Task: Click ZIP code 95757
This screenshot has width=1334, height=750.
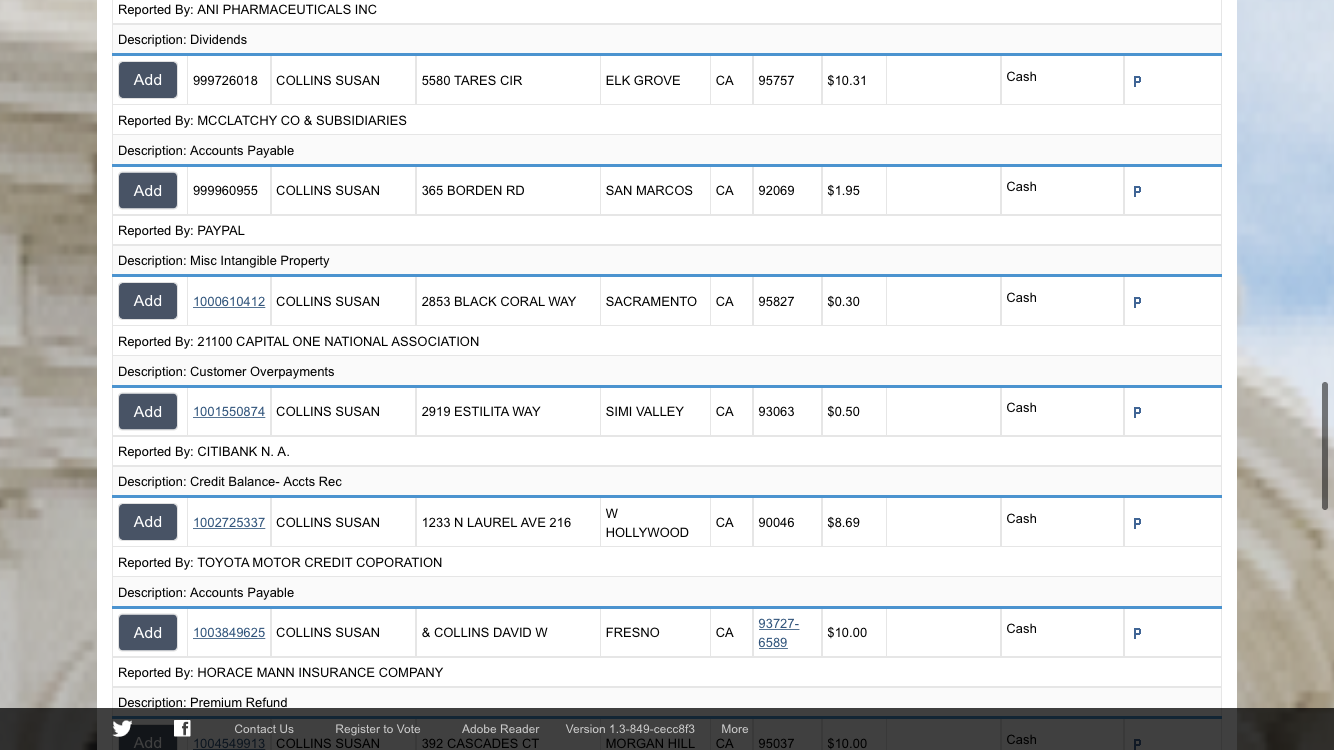Action: click(776, 80)
